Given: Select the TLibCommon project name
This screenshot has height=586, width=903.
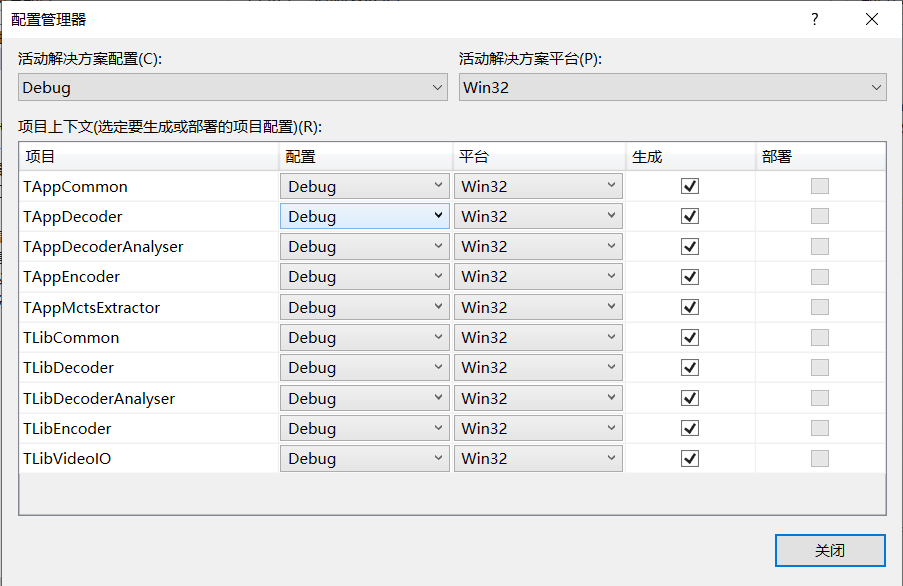Looking at the screenshot, I should click(x=71, y=337).
